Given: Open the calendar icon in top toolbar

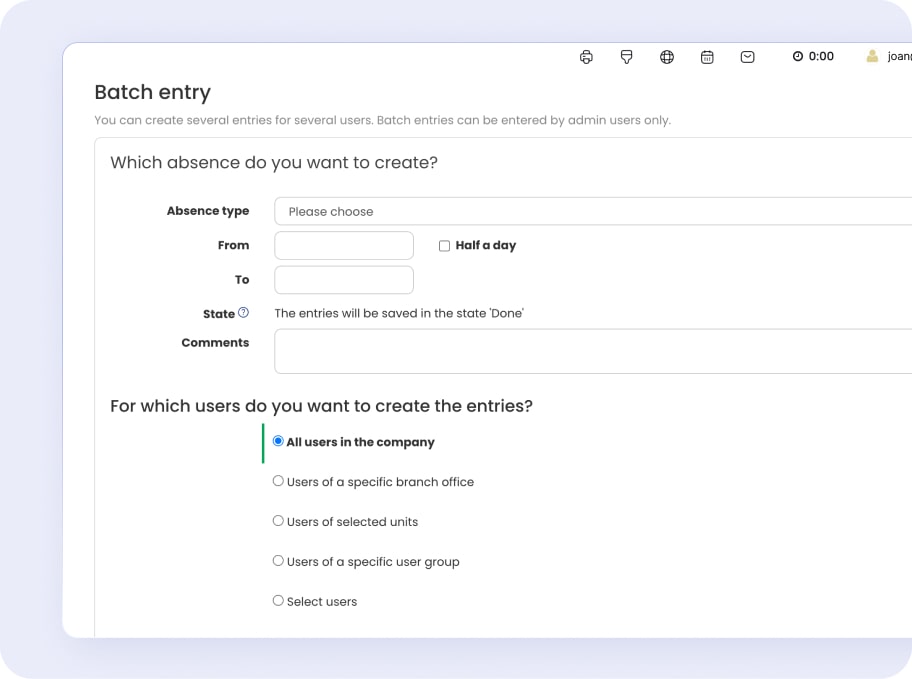Looking at the screenshot, I should click(707, 57).
